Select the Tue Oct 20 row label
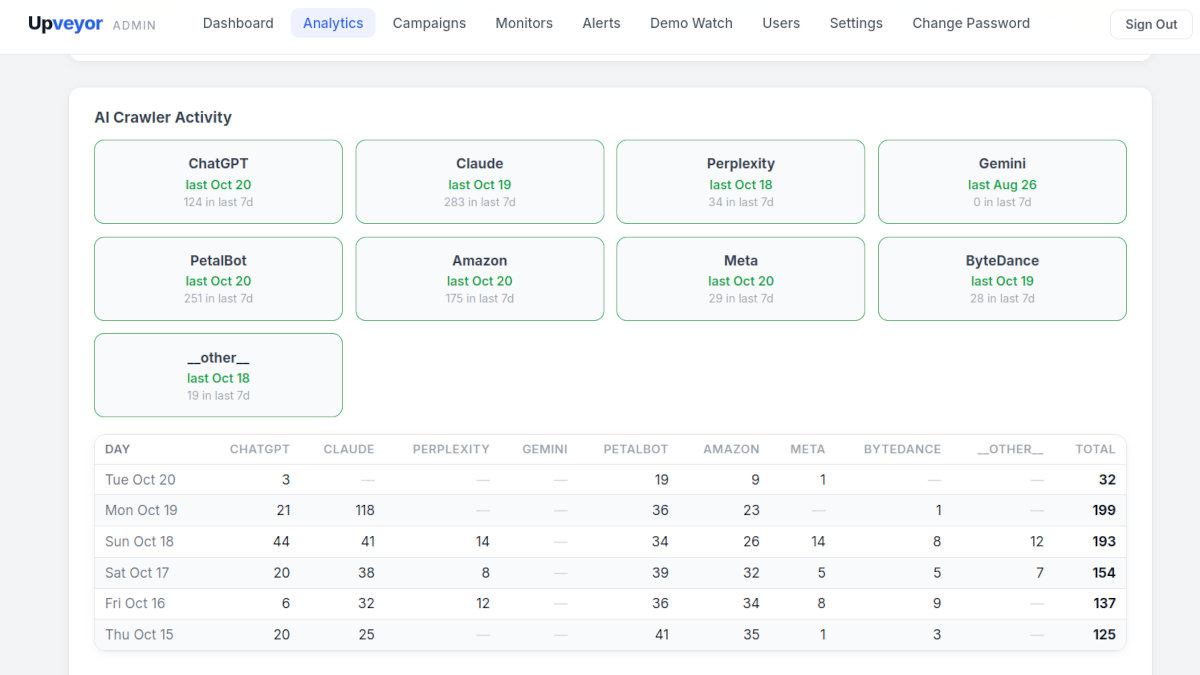 point(140,480)
